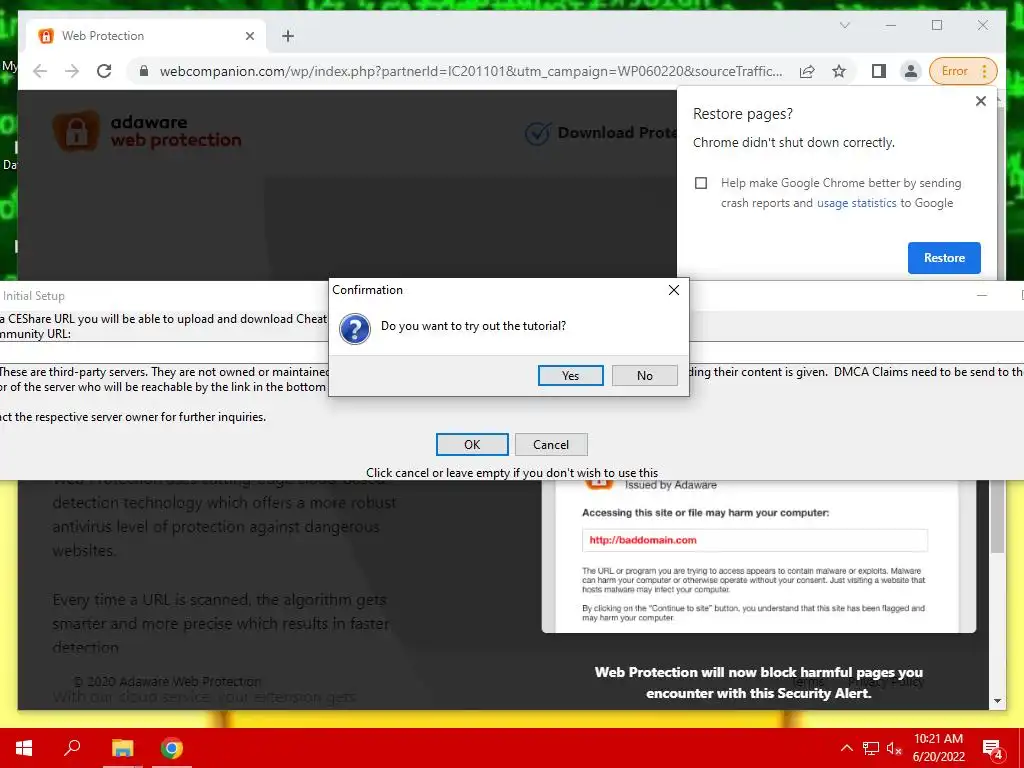The image size is (1024, 768).
Task: Open the tab search chevron
Action: (x=844, y=25)
